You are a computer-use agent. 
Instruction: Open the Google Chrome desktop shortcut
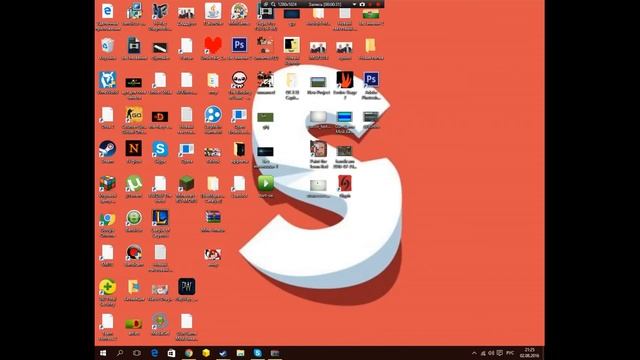107,219
